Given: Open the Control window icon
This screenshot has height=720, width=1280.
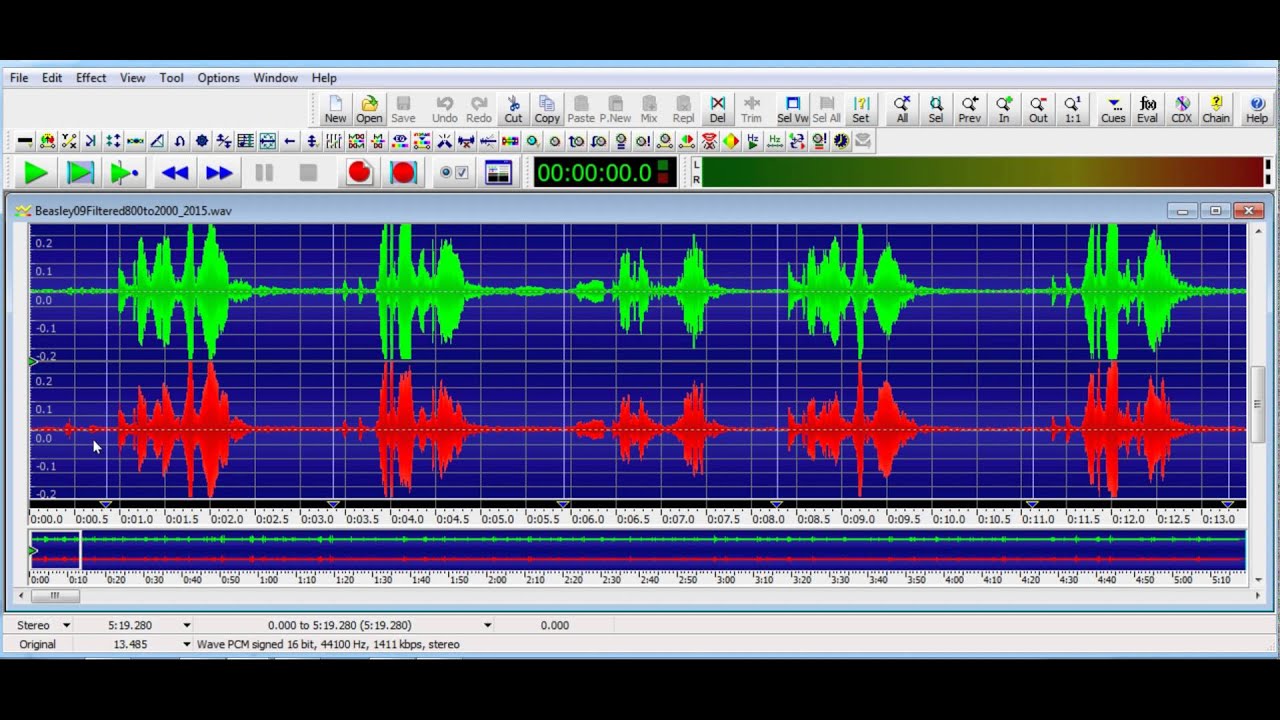Looking at the screenshot, I should click(x=498, y=173).
